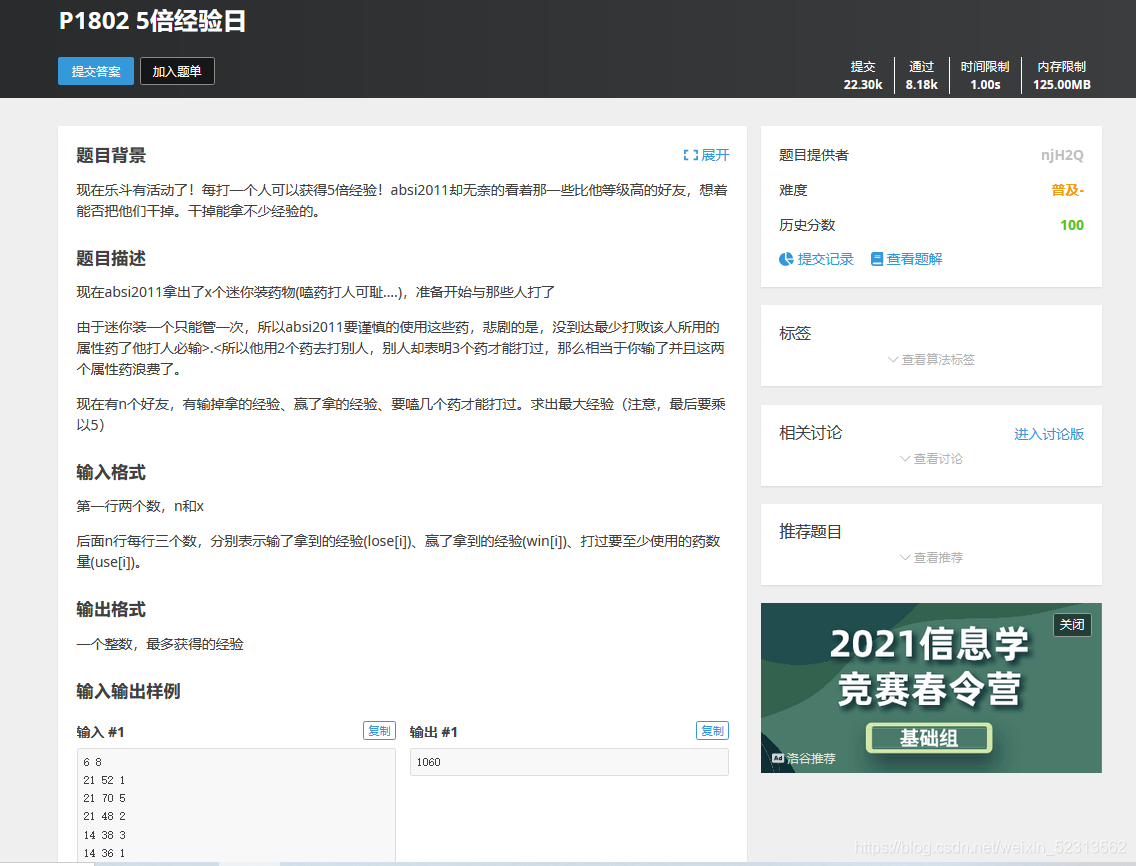Expand 查看讨论 related discussions
This screenshot has width=1136, height=866.
tap(931, 459)
